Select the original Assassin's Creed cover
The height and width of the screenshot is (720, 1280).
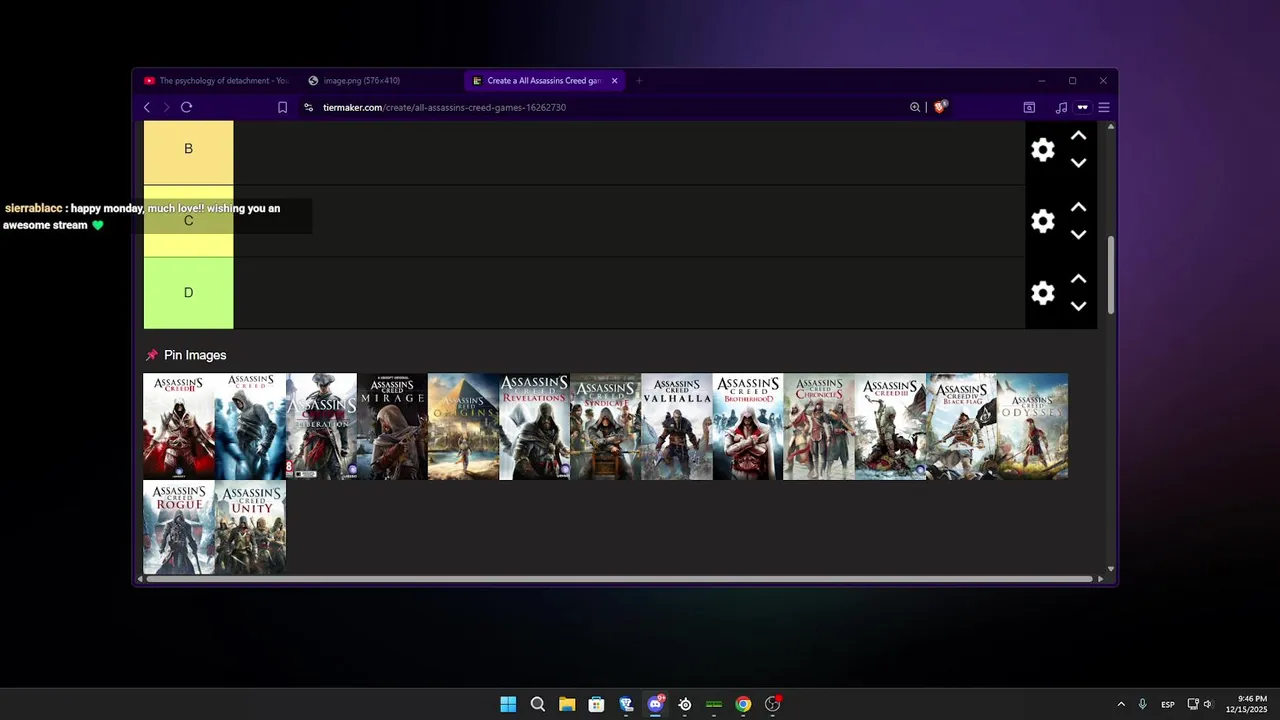tap(250, 426)
